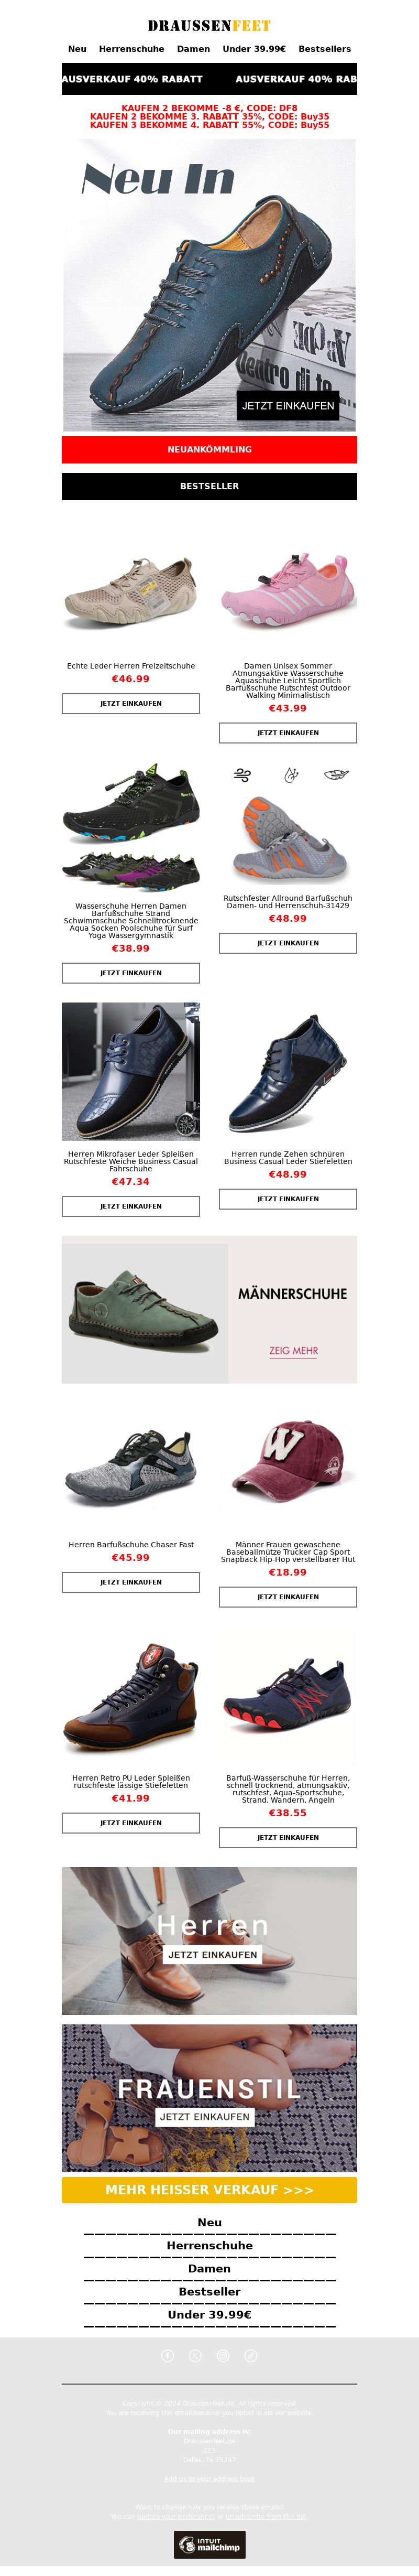The image size is (419, 2576).
Task: Click the DRAUSSENFEET logo
Action: click(x=209, y=26)
